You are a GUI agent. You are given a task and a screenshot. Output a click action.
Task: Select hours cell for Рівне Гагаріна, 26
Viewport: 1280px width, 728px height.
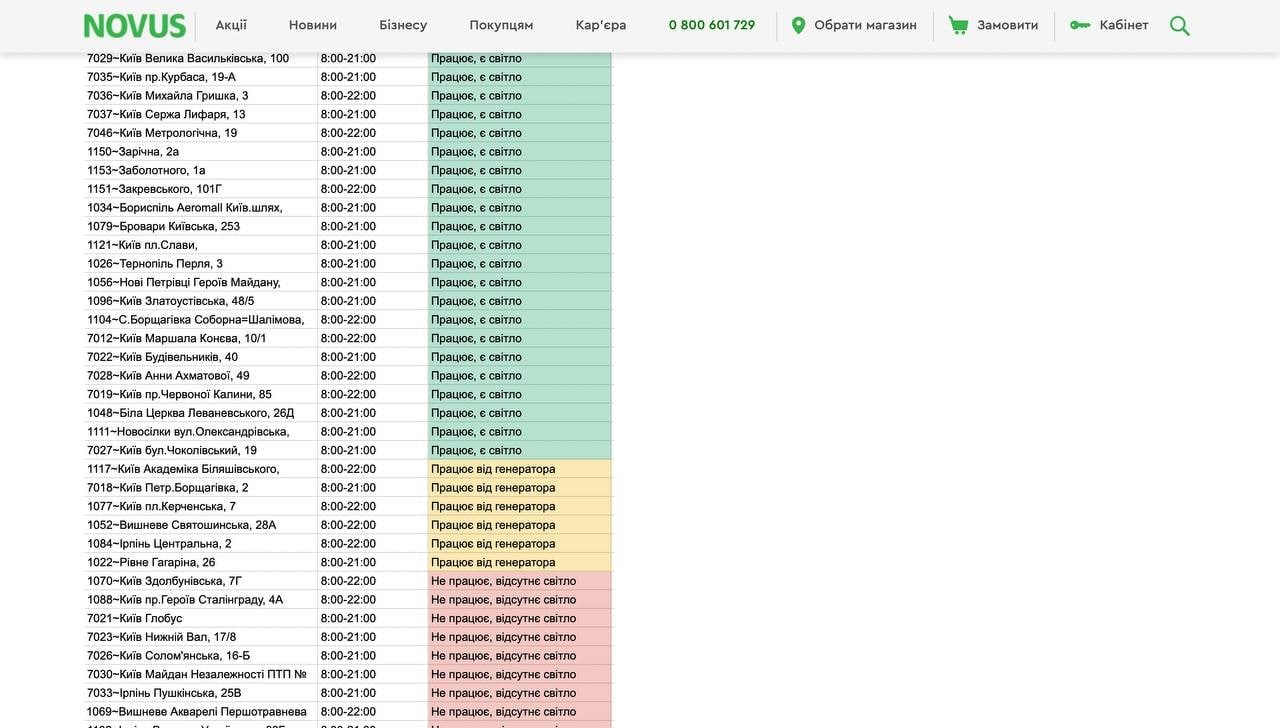click(x=348, y=562)
